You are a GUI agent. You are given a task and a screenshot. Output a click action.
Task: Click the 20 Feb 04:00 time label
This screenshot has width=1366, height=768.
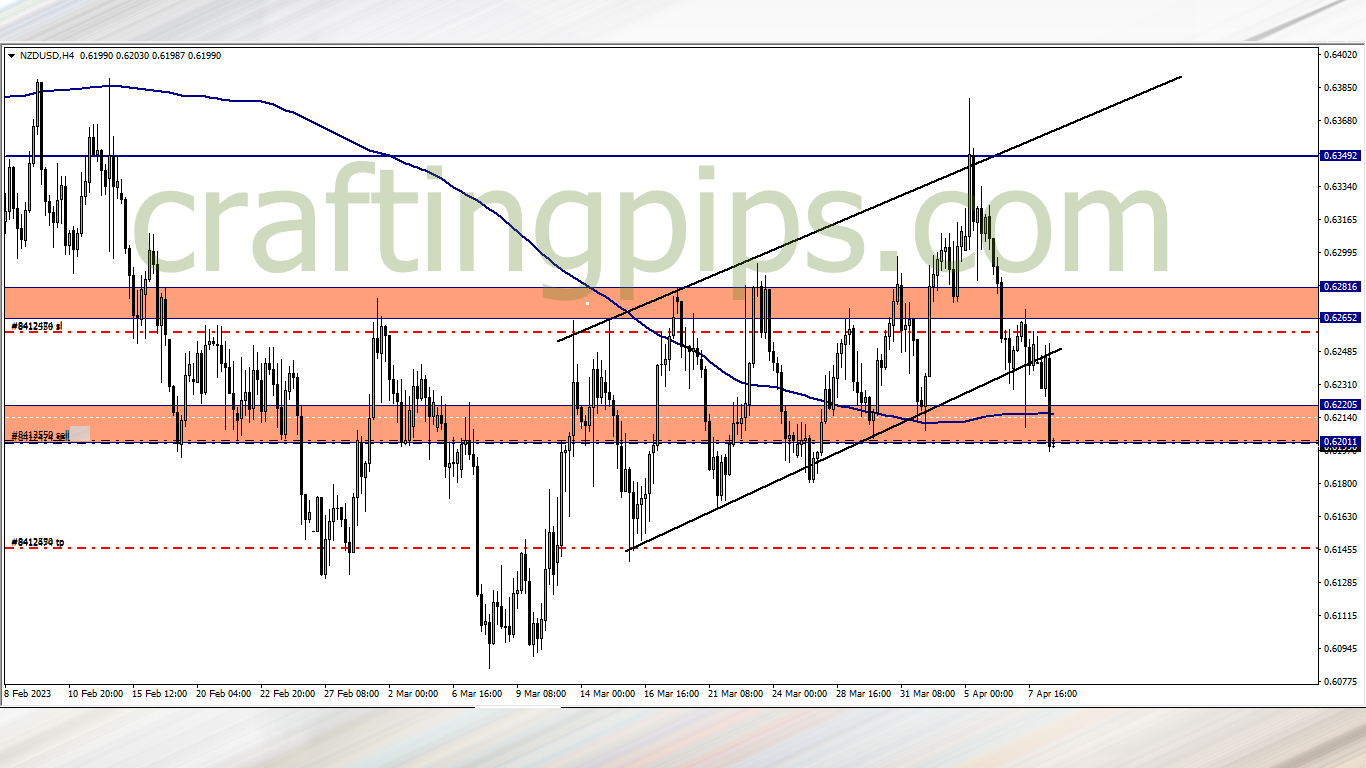tap(224, 693)
